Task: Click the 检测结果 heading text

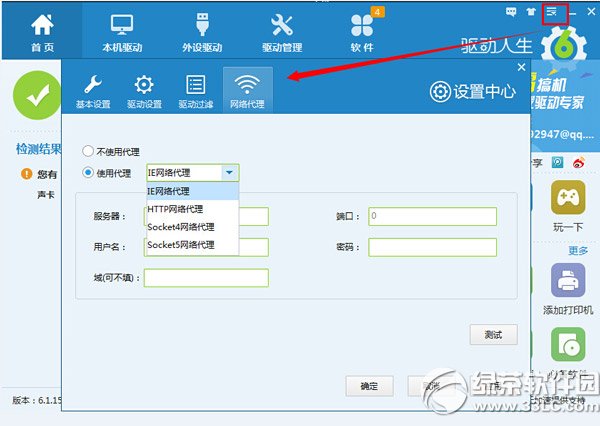Action: pyautogui.click(x=38, y=149)
